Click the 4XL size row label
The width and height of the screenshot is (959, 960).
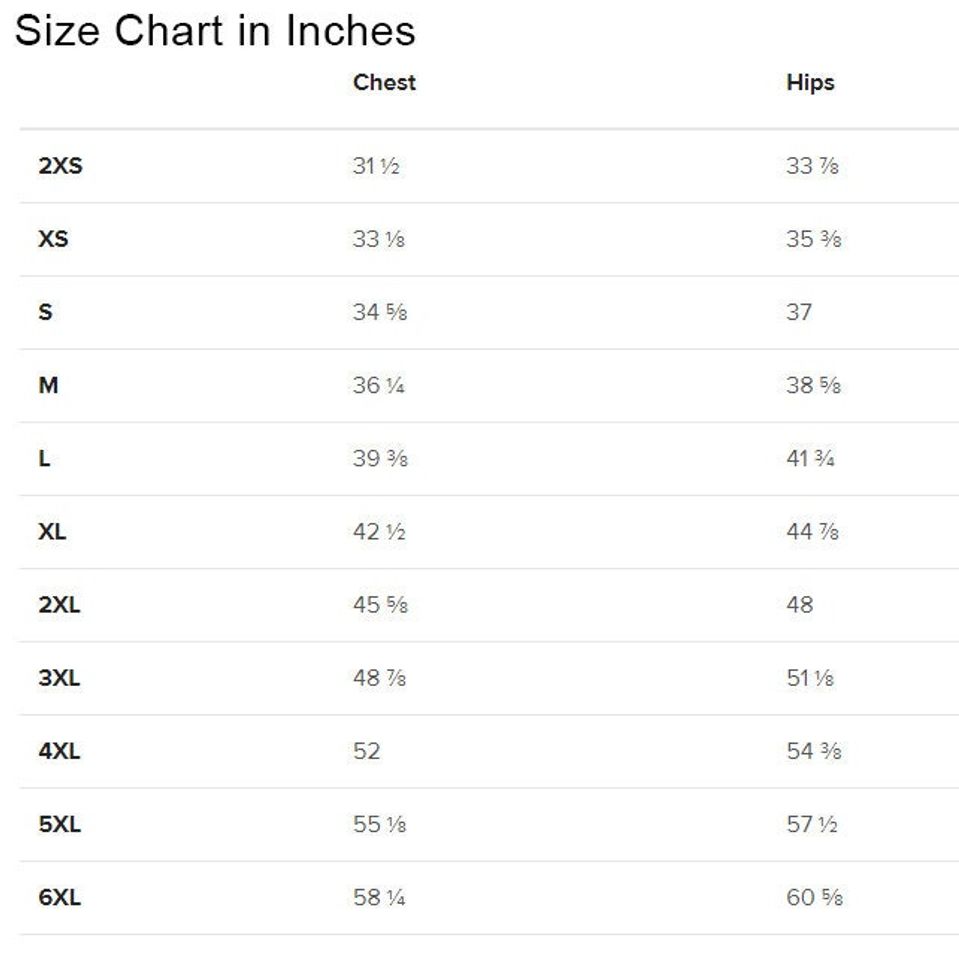point(59,751)
